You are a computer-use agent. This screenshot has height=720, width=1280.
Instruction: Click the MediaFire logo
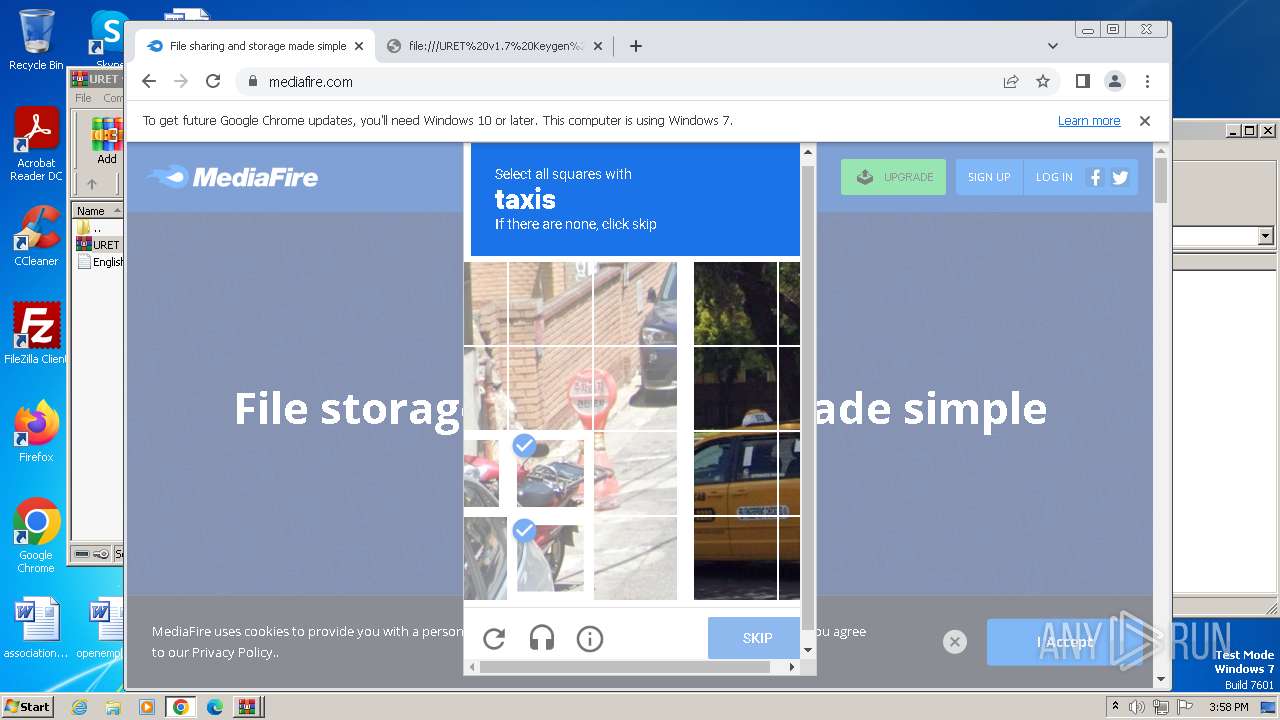(232, 177)
